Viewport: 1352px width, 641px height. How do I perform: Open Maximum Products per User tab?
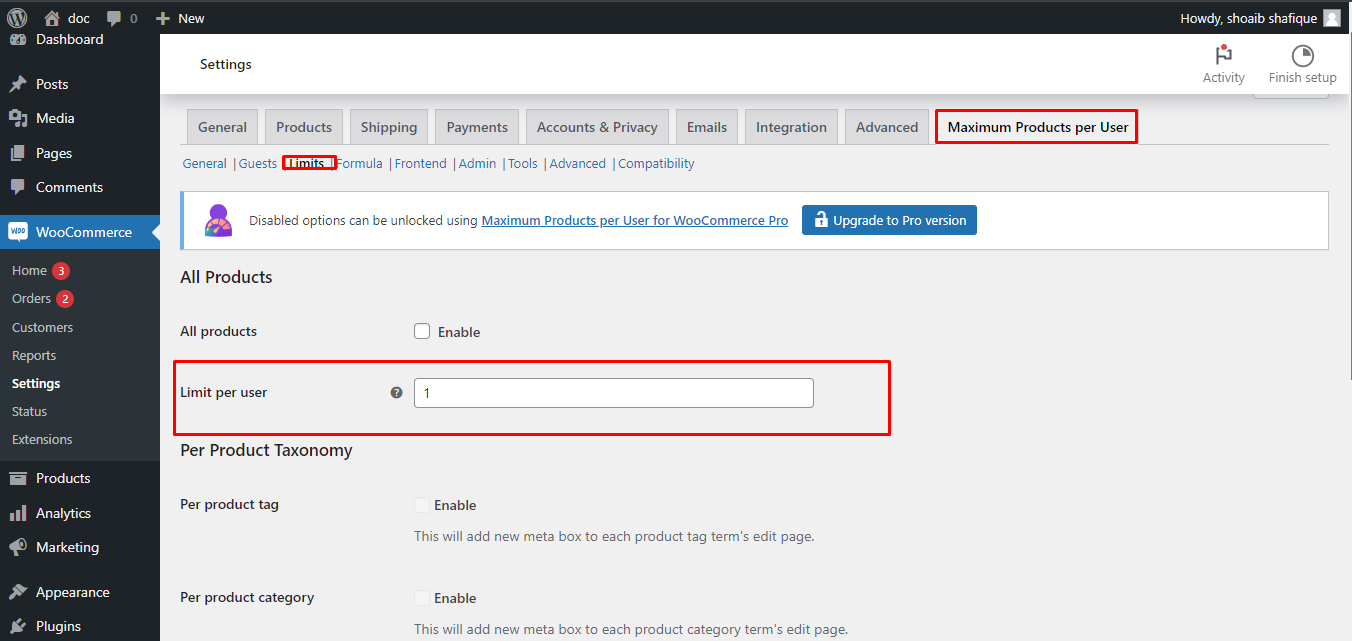[1037, 127]
